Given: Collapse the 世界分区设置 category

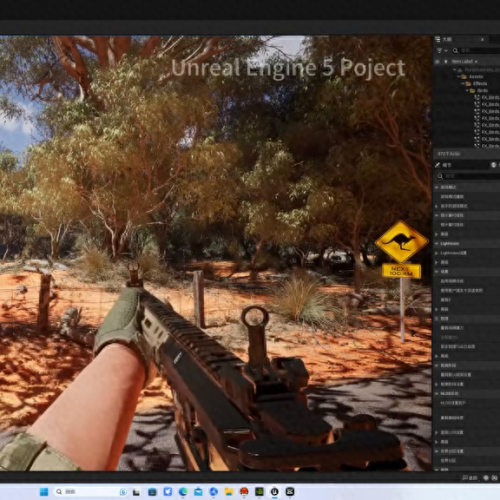Looking at the screenshot, I should click(x=437, y=451).
